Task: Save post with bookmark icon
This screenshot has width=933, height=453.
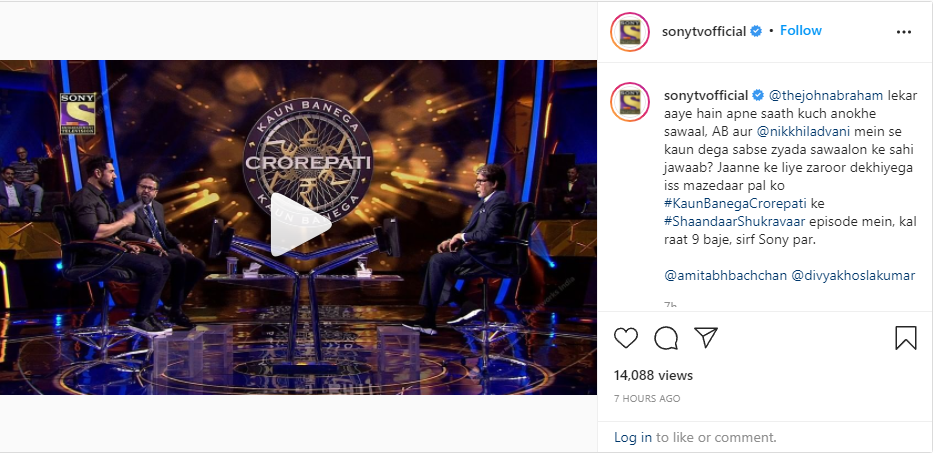Action: tap(906, 338)
